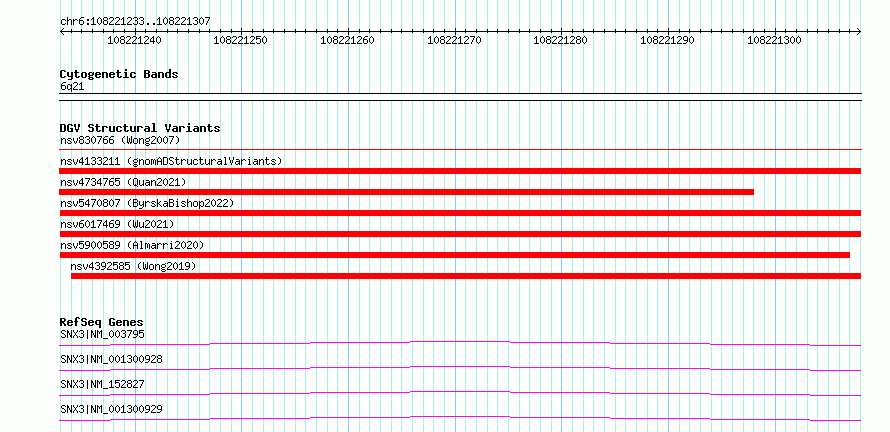Open transcript SNX3|NM_001300928 label
The height and width of the screenshot is (432, 890).
(x=111, y=359)
